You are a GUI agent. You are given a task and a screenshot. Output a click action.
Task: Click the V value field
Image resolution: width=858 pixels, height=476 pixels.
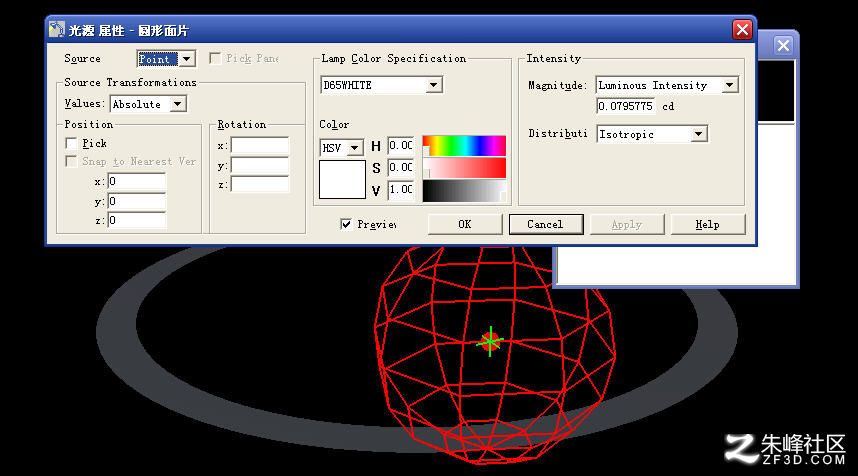(401, 190)
